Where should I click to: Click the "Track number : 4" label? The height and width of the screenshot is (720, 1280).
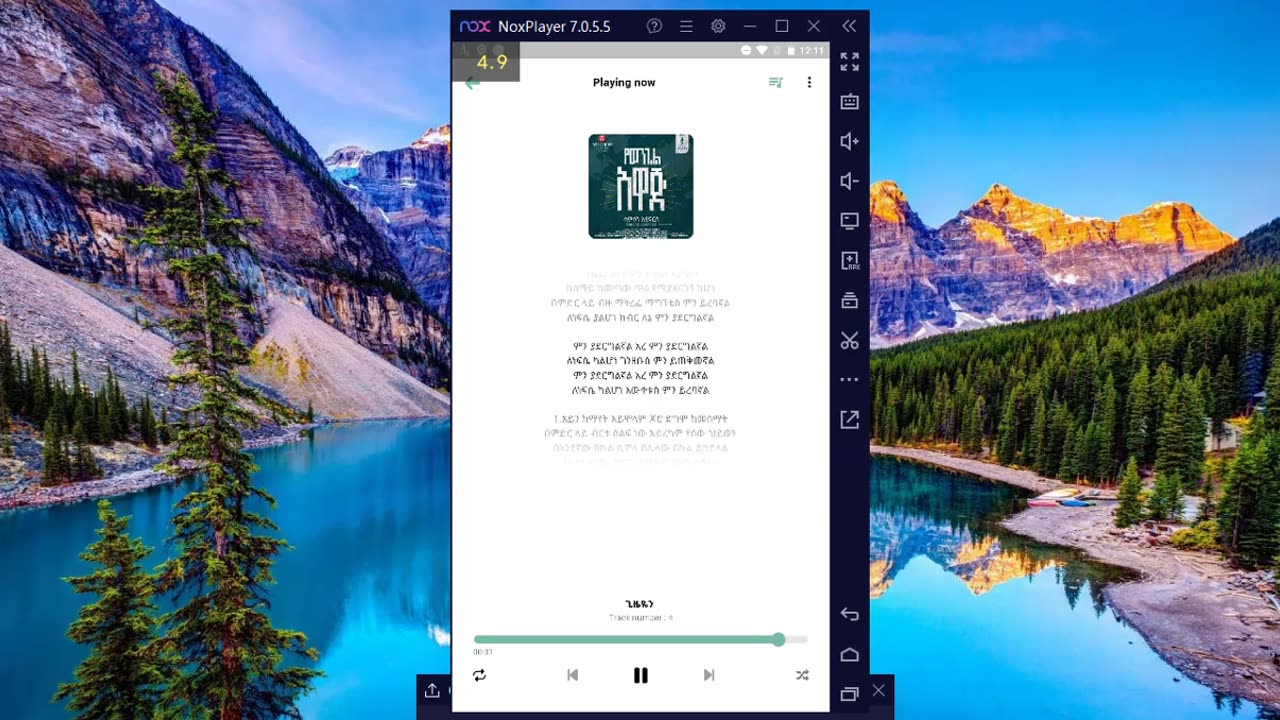coord(641,618)
